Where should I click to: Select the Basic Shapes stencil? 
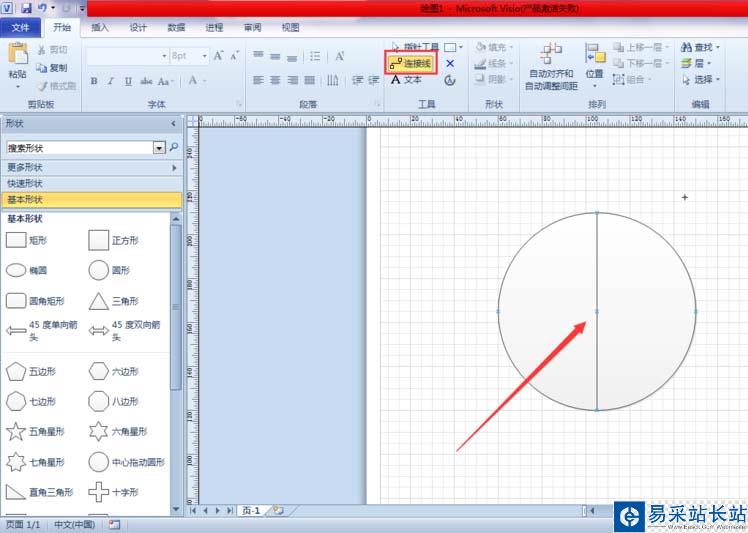click(x=92, y=199)
